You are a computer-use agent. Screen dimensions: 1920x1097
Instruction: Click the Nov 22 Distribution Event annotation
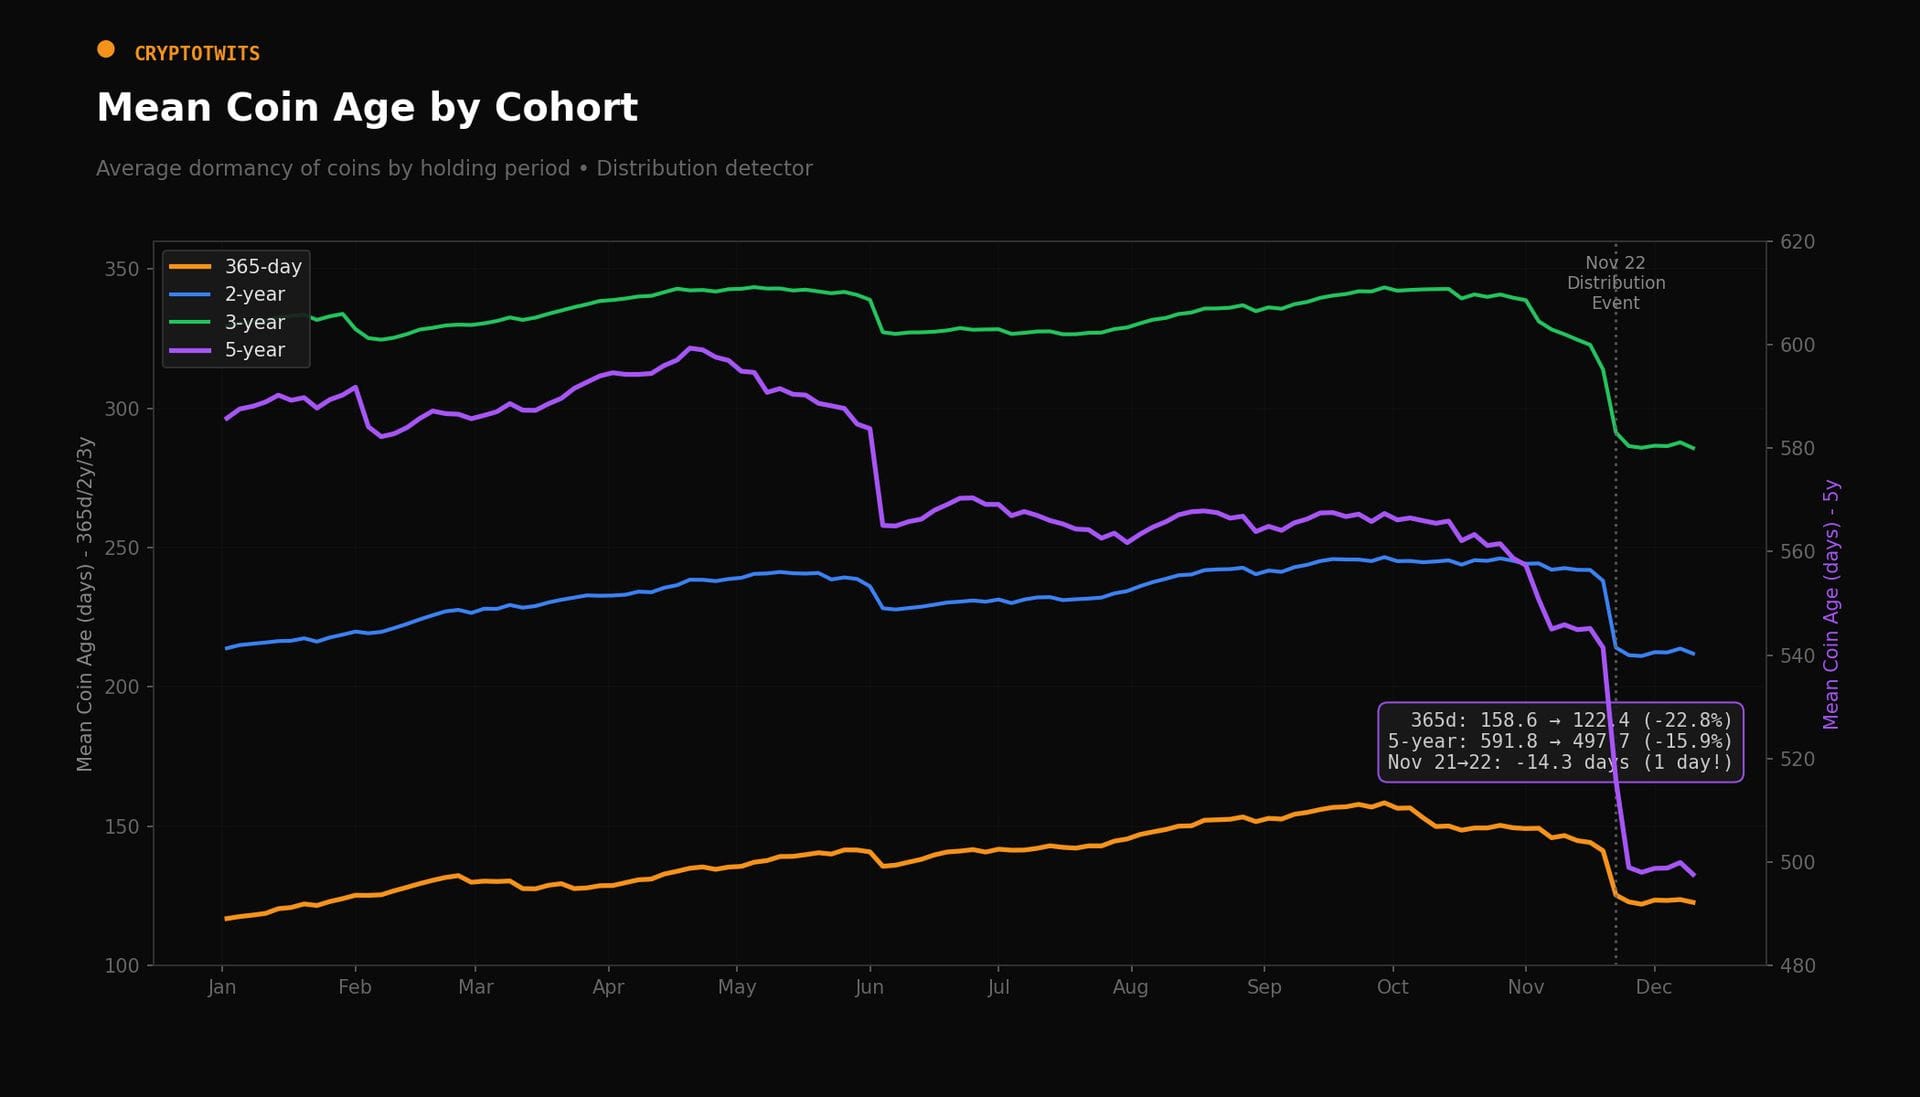1615,283
